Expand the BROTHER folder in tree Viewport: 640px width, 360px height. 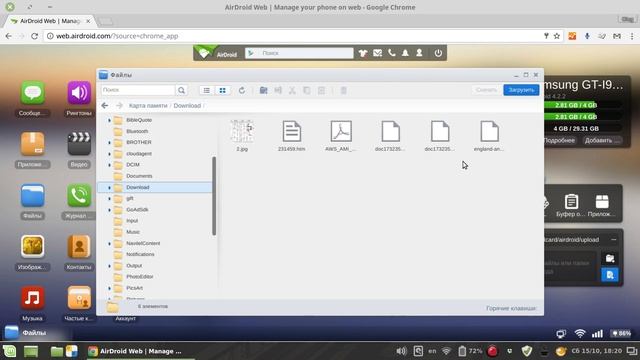pyautogui.click(x=109, y=143)
